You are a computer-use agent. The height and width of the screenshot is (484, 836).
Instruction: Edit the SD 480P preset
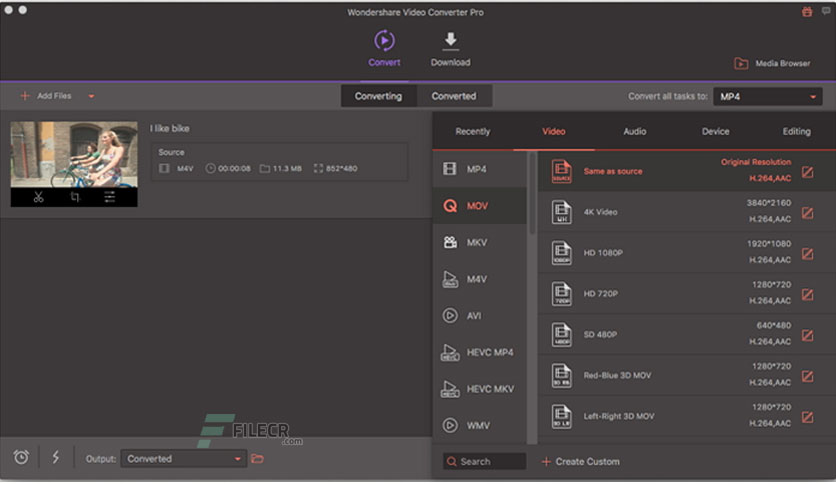tap(808, 335)
